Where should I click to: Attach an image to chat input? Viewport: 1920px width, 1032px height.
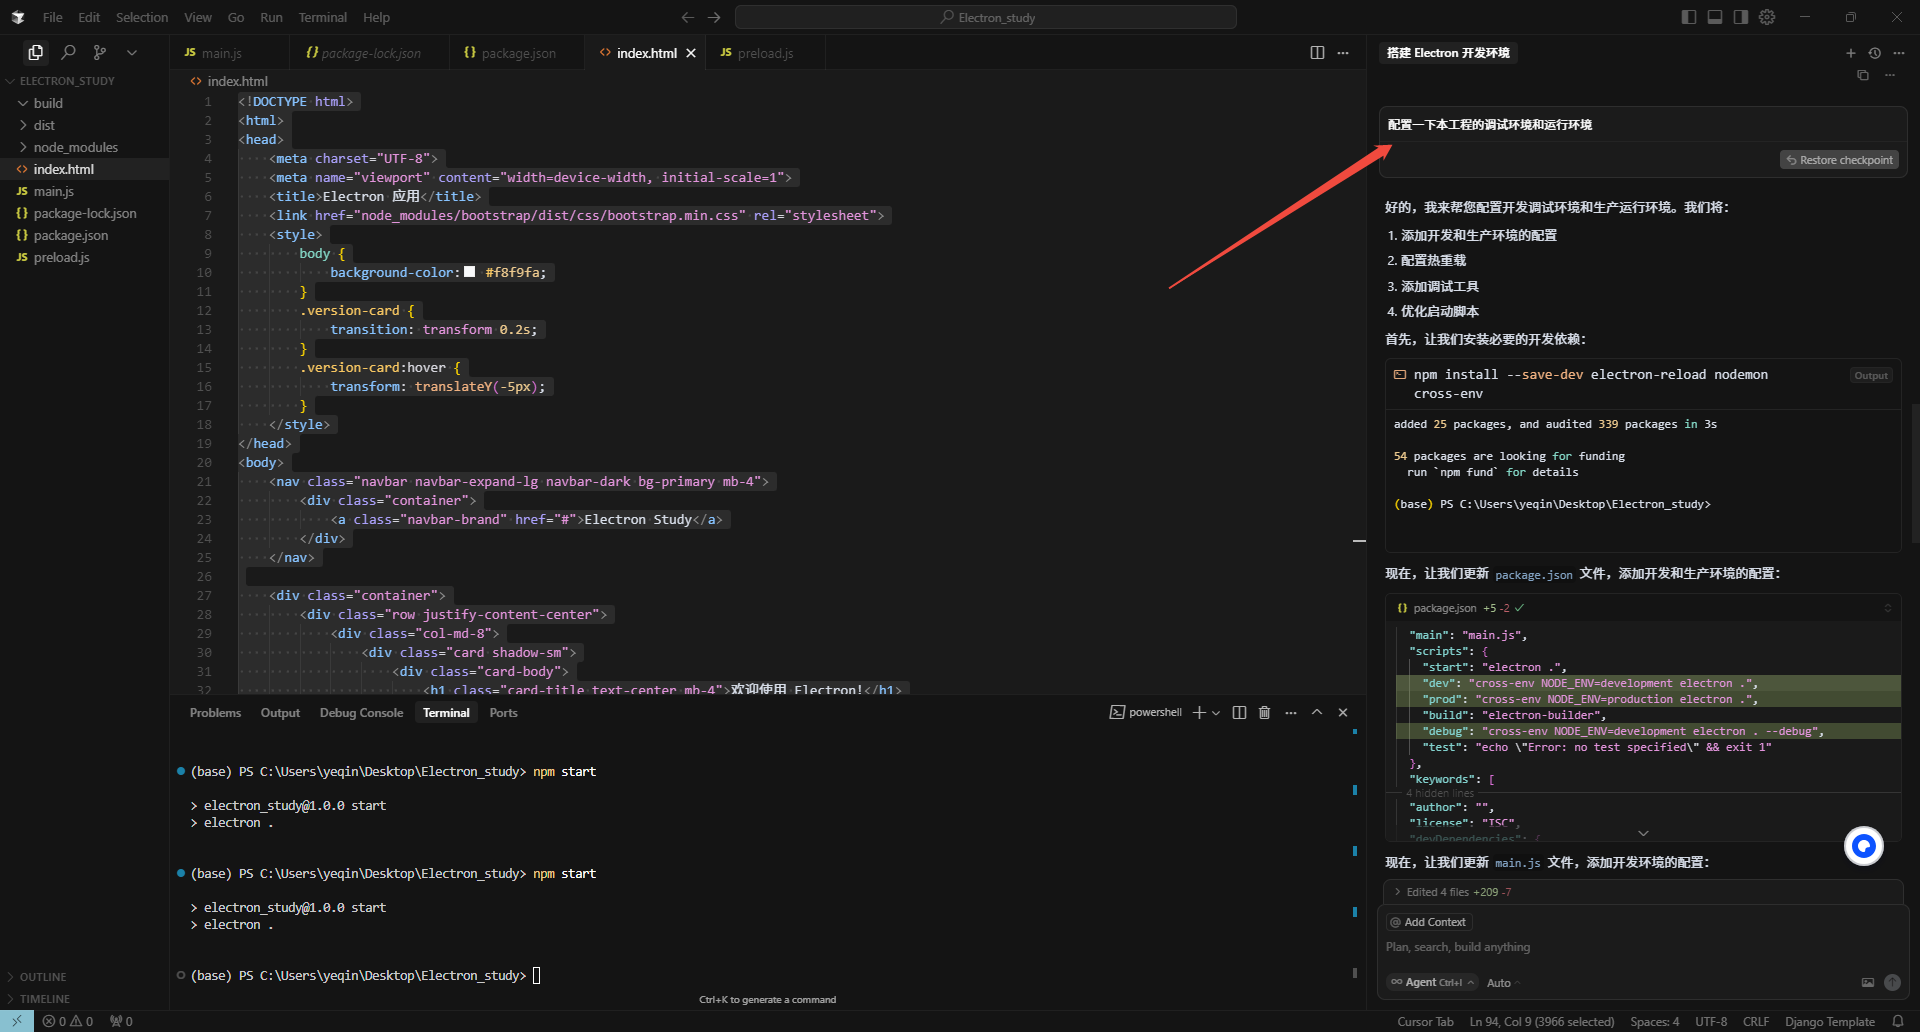click(x=1868, y=983)
